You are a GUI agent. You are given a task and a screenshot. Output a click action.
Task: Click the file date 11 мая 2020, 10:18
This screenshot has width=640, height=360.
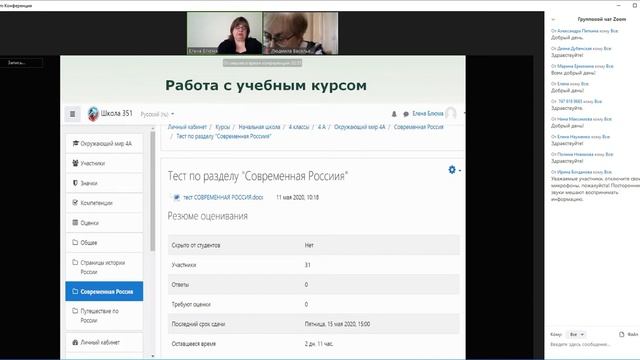click(x=298, y=197)
